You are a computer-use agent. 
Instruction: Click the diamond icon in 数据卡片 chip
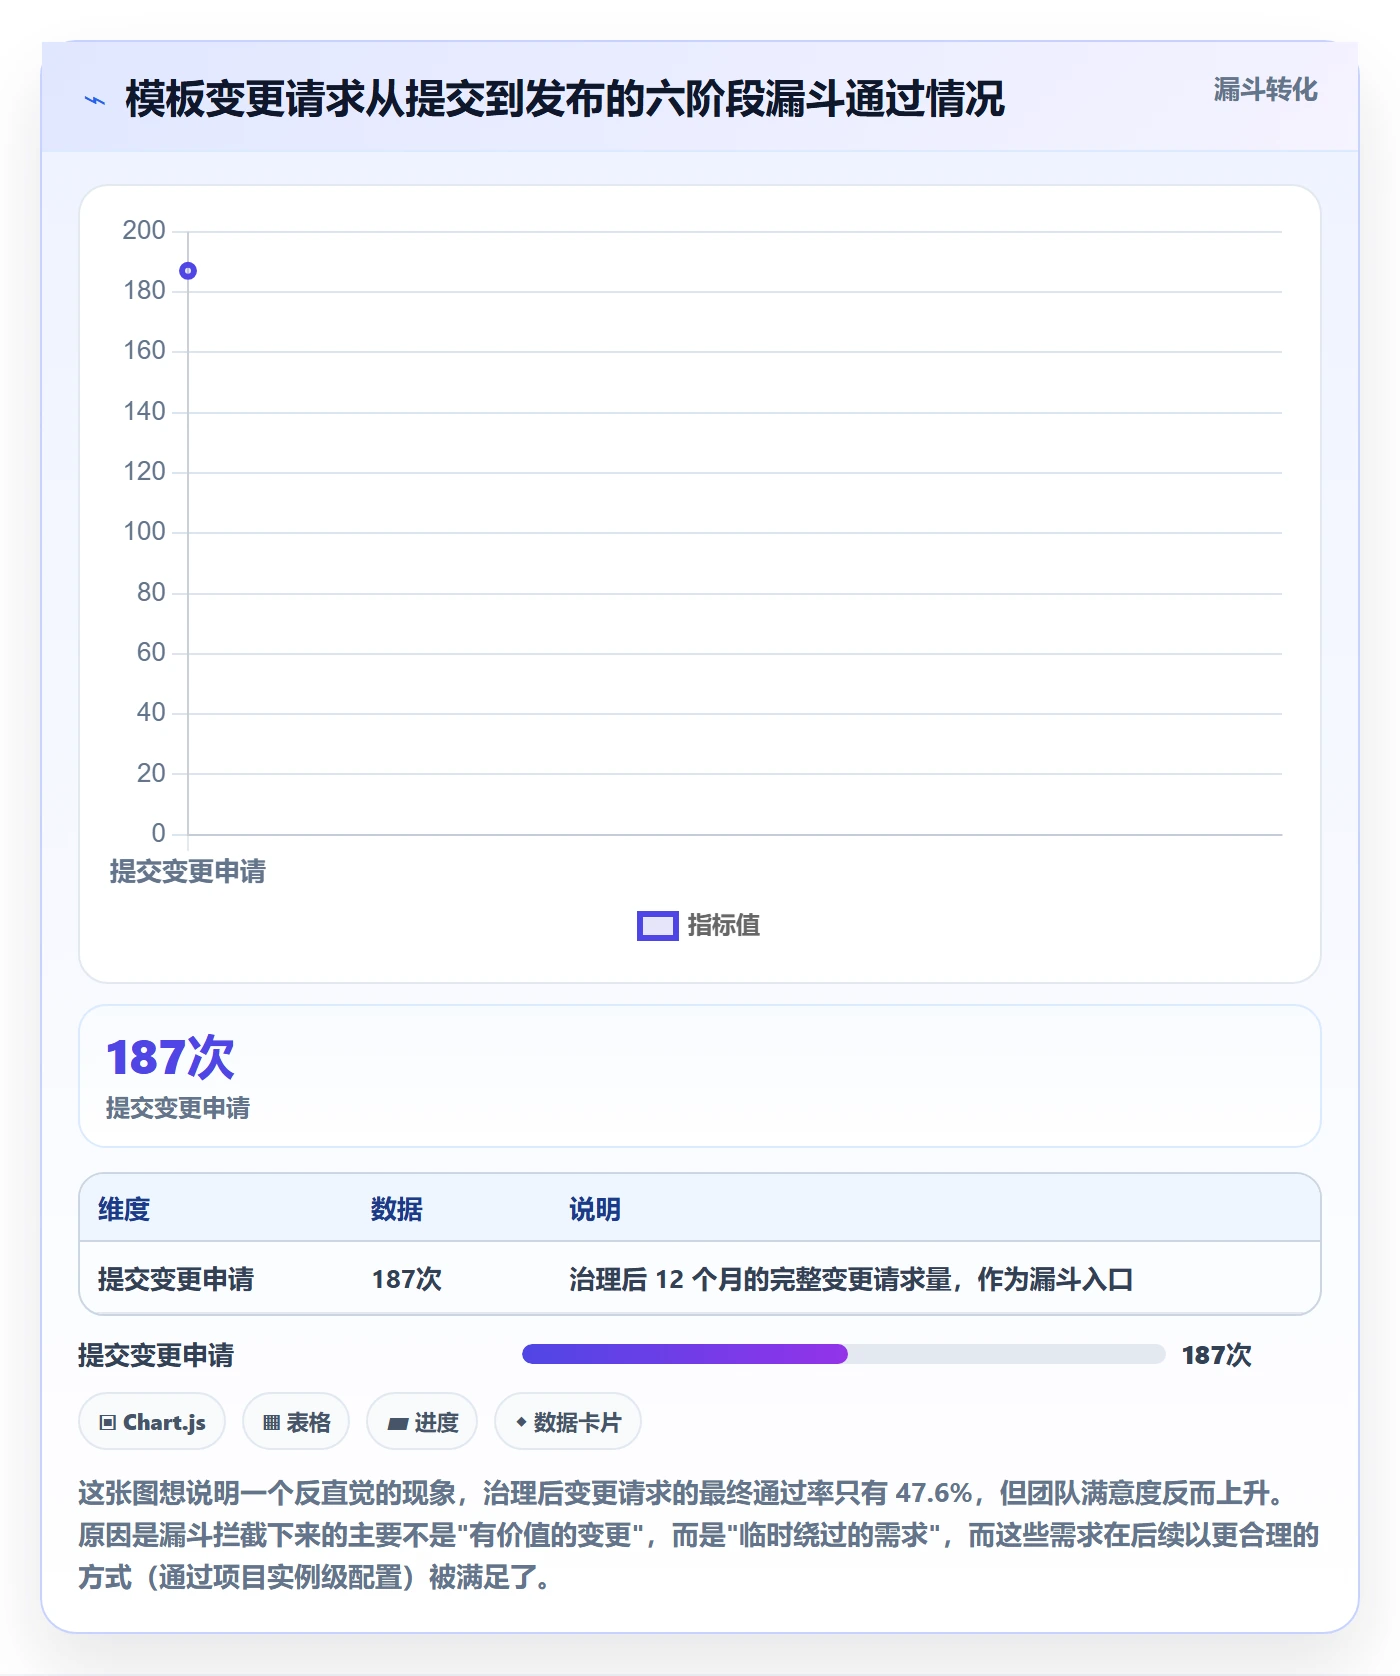(521, 1422)
